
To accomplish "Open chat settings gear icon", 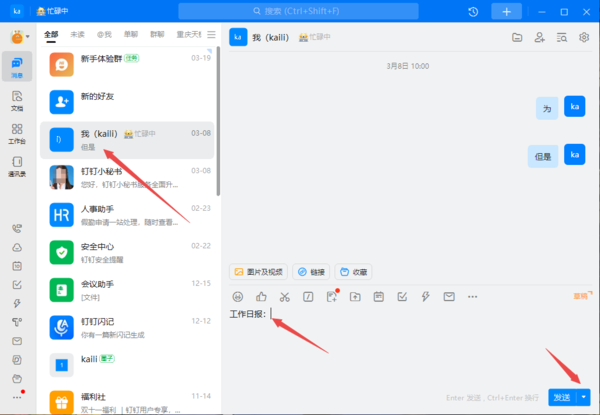I will pos(584,37).
